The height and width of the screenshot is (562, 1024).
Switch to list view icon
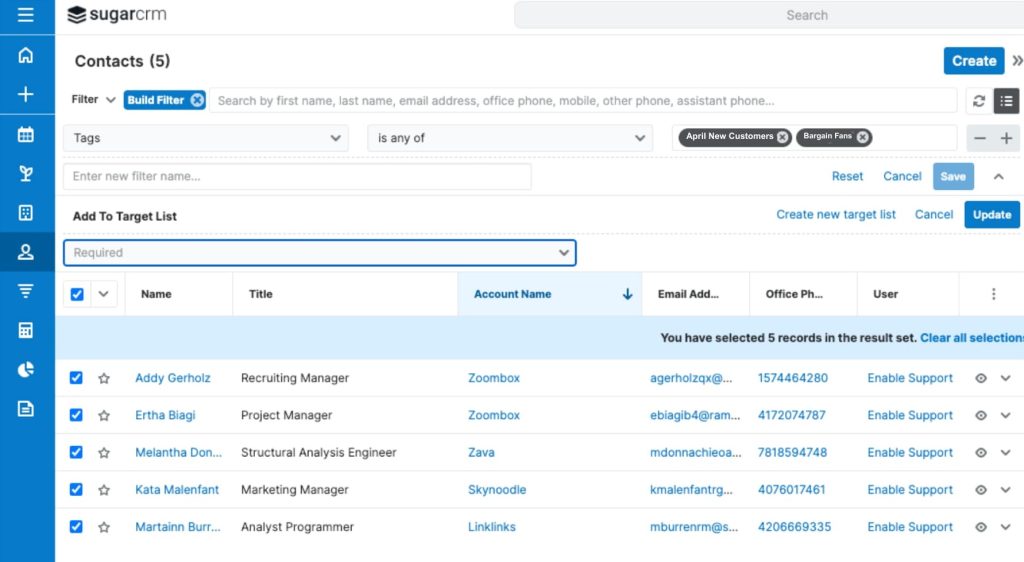click(x=1006, y=101)
